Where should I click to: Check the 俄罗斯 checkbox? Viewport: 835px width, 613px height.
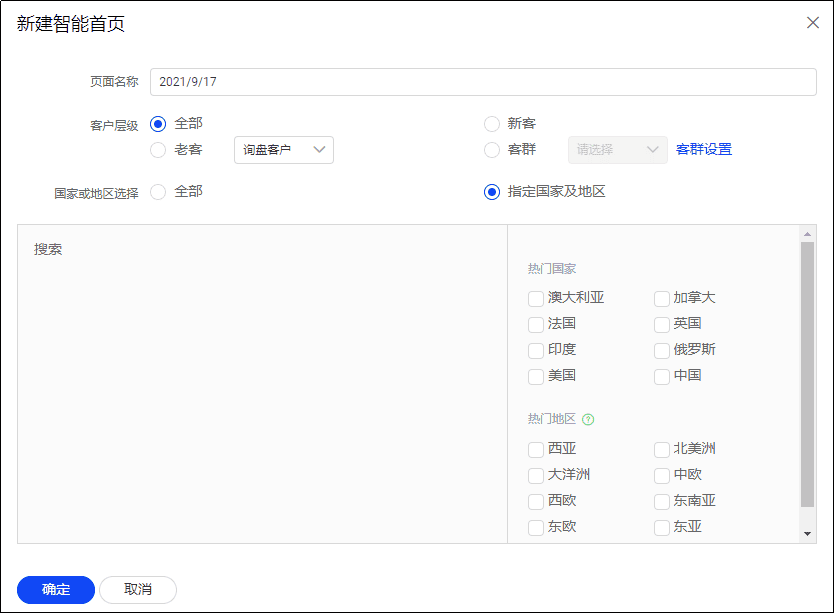(661, 350)
